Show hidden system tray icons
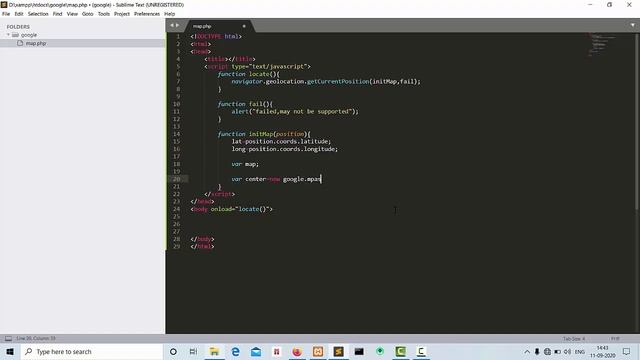The image size is (640, 360). [x=527, y=352]
